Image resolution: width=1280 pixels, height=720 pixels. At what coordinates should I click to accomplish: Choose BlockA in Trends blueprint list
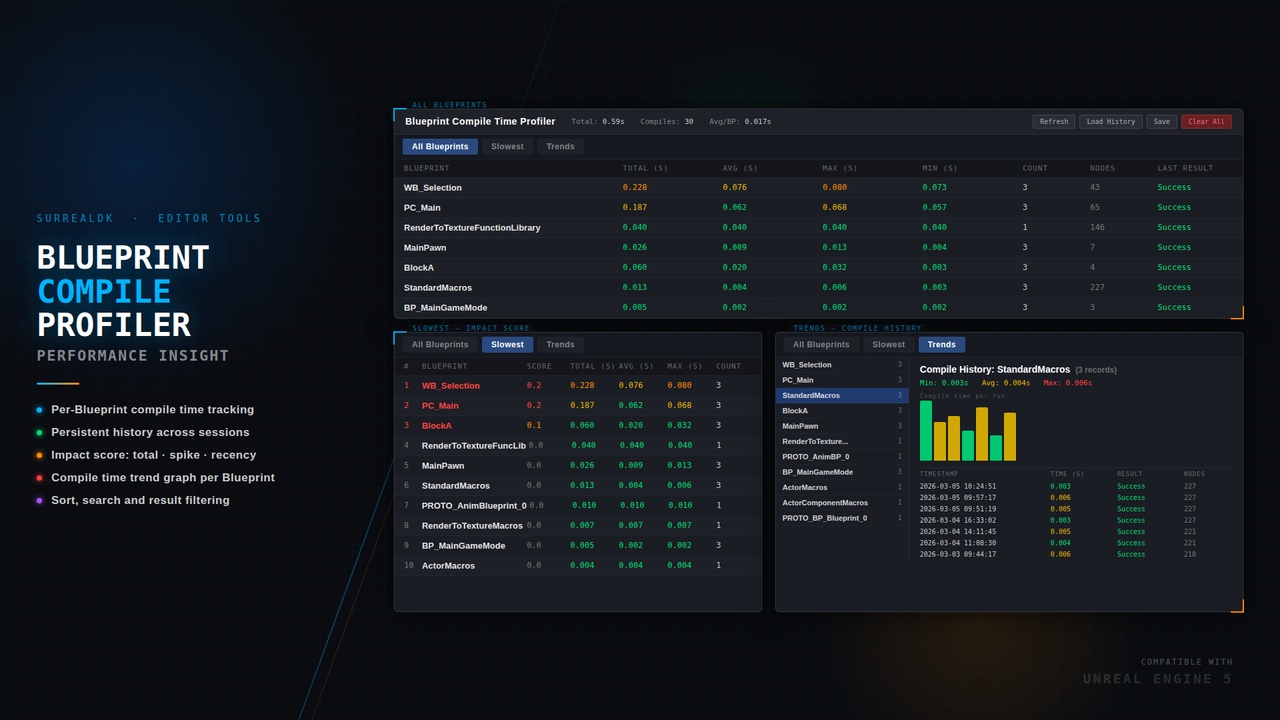coord(842,411)
